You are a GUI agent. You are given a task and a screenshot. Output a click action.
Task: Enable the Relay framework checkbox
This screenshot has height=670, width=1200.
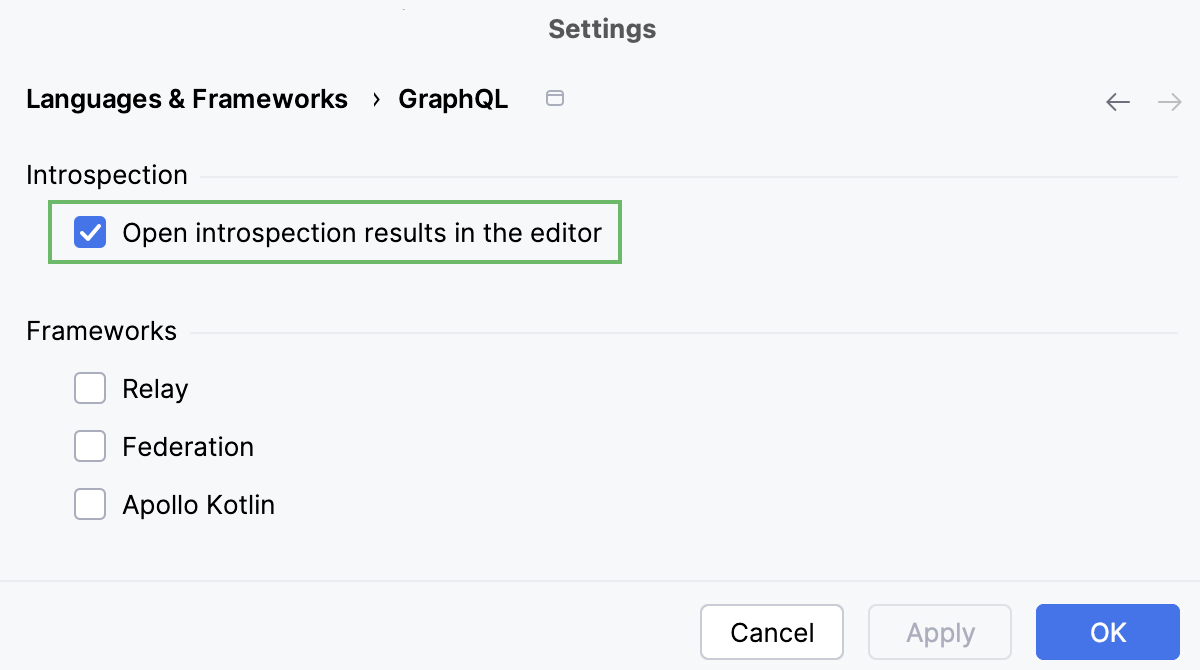click(x=90, y=389)
